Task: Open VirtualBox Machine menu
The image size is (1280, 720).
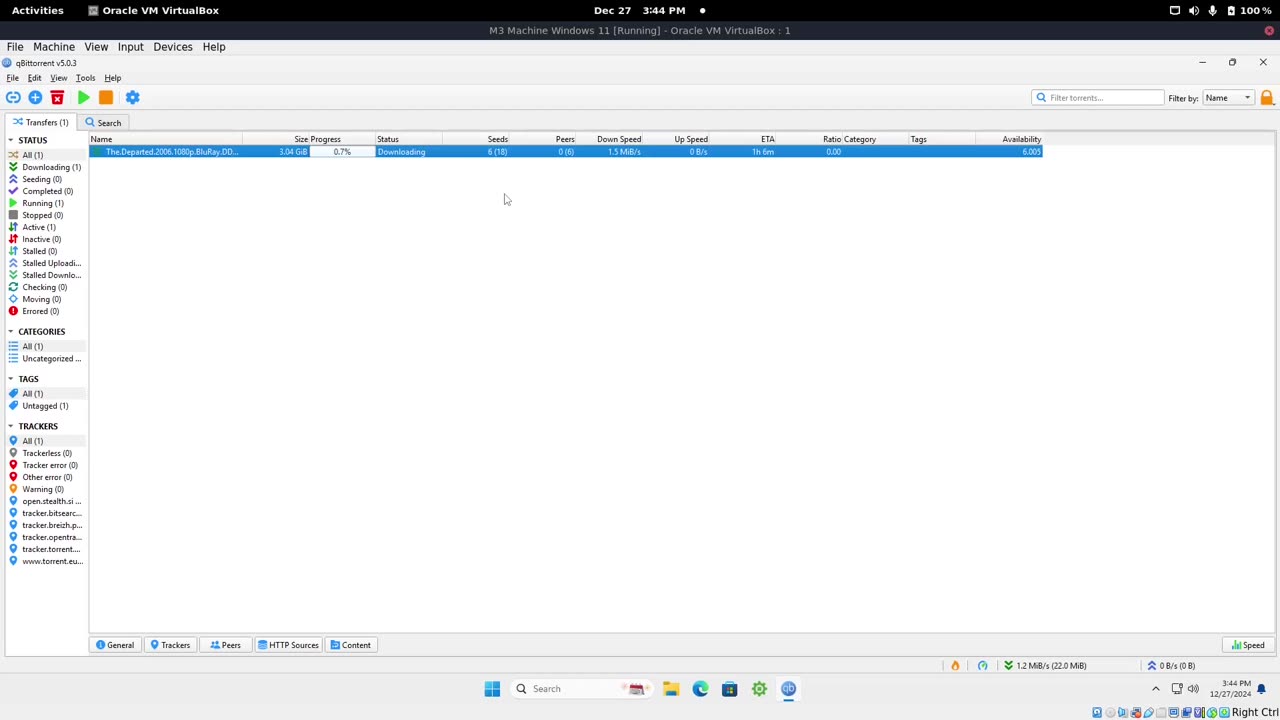Action: (x=54, y=47)
